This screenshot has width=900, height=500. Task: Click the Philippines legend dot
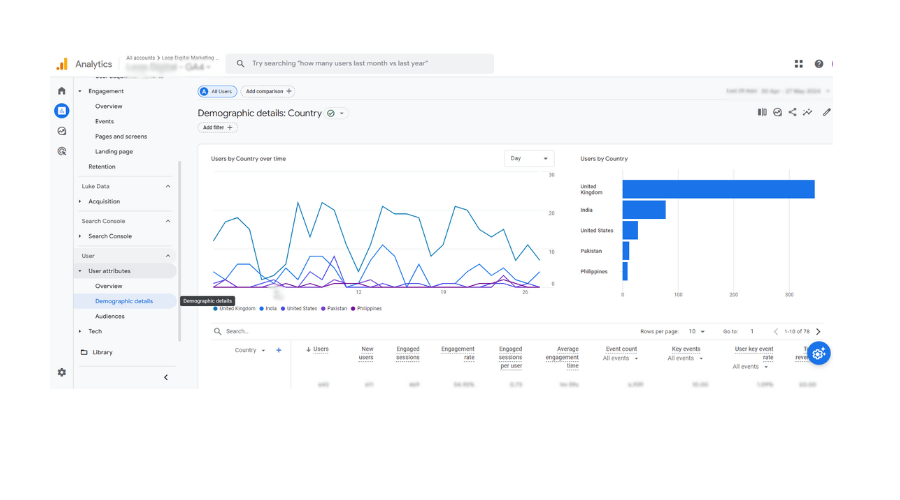coord(353,309)
